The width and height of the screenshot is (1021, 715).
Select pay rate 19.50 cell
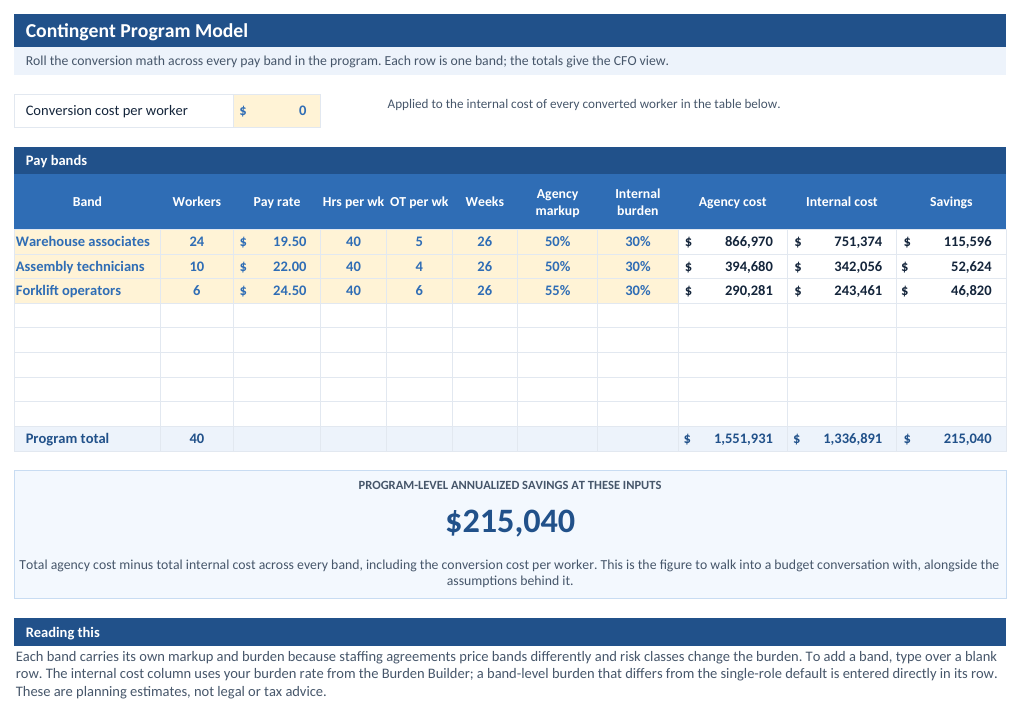coord(277,242)
